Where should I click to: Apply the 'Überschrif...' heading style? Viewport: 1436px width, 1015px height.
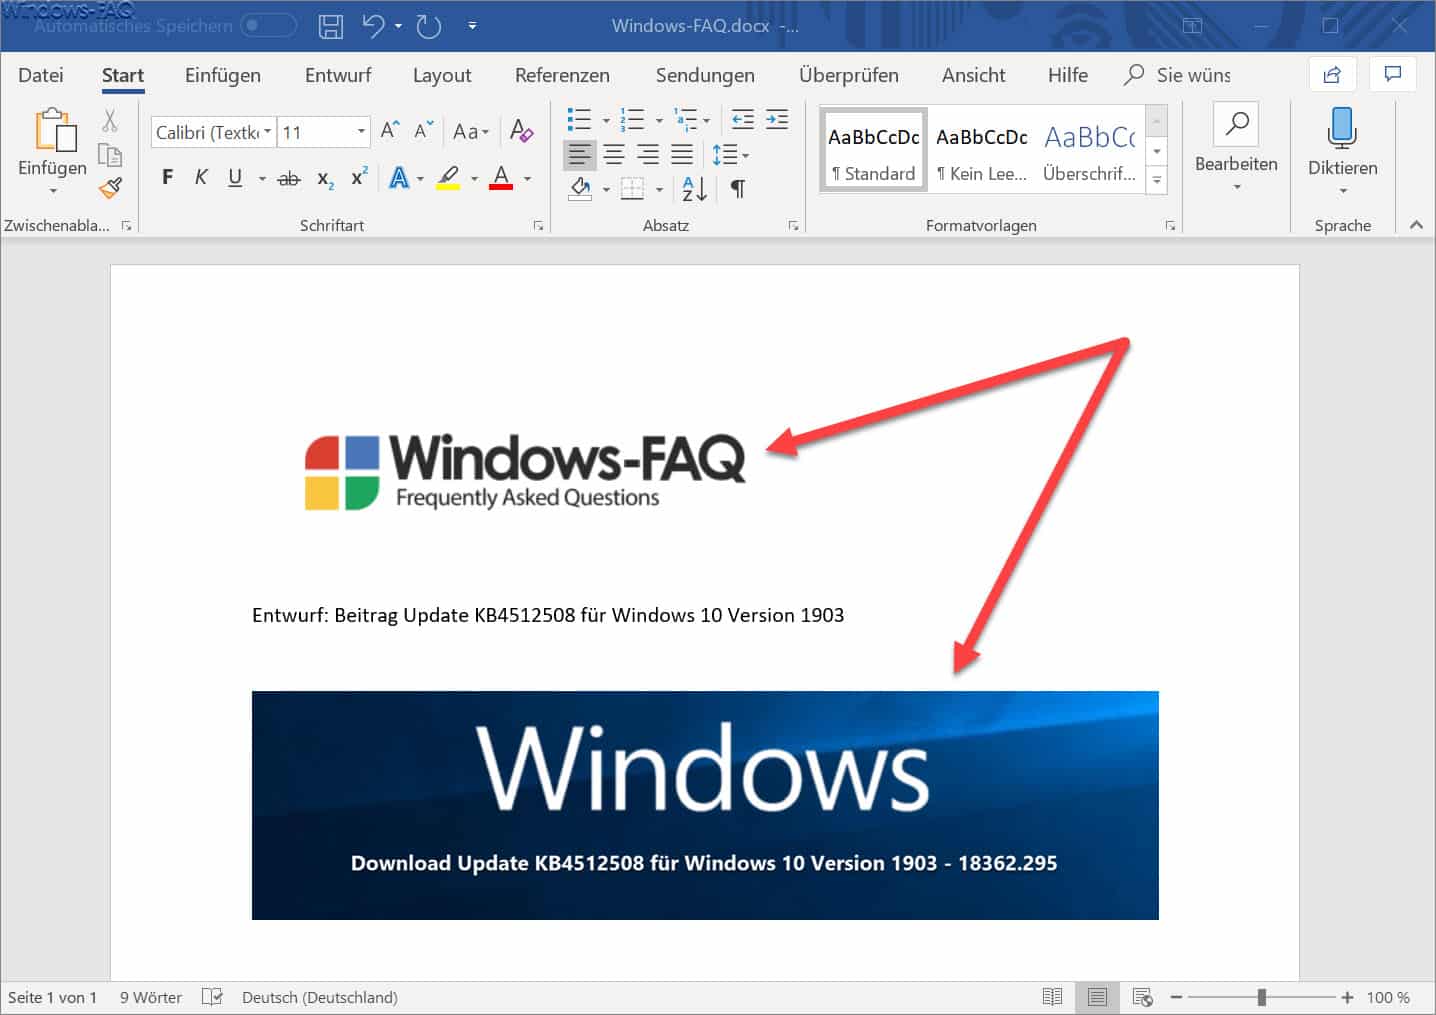coord(1089,151)
